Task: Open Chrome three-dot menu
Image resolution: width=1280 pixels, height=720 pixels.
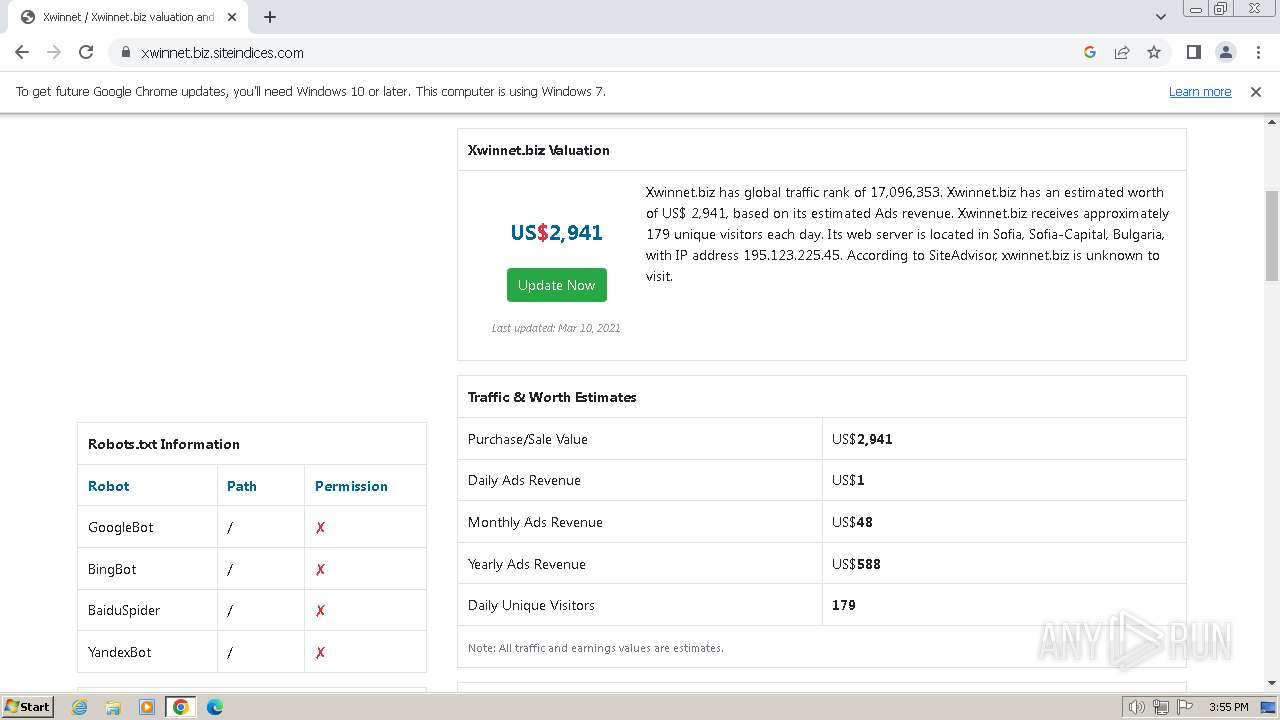Action: click(1258, 52)
